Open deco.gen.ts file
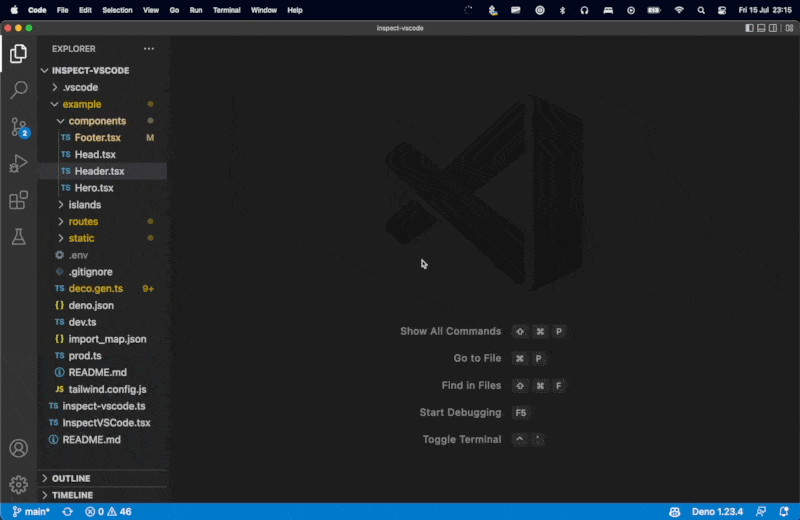This screenshot has width=800, height=520. click(103, 289)
